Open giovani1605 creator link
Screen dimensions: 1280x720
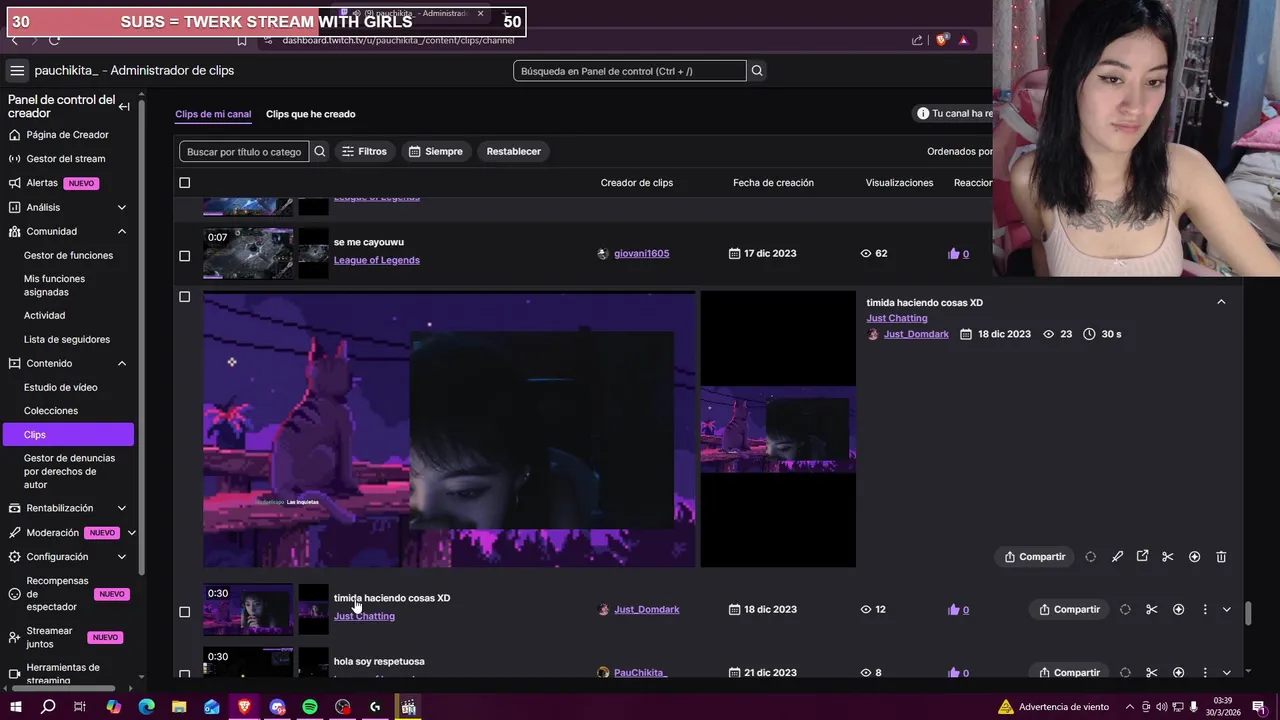(641, 254)
